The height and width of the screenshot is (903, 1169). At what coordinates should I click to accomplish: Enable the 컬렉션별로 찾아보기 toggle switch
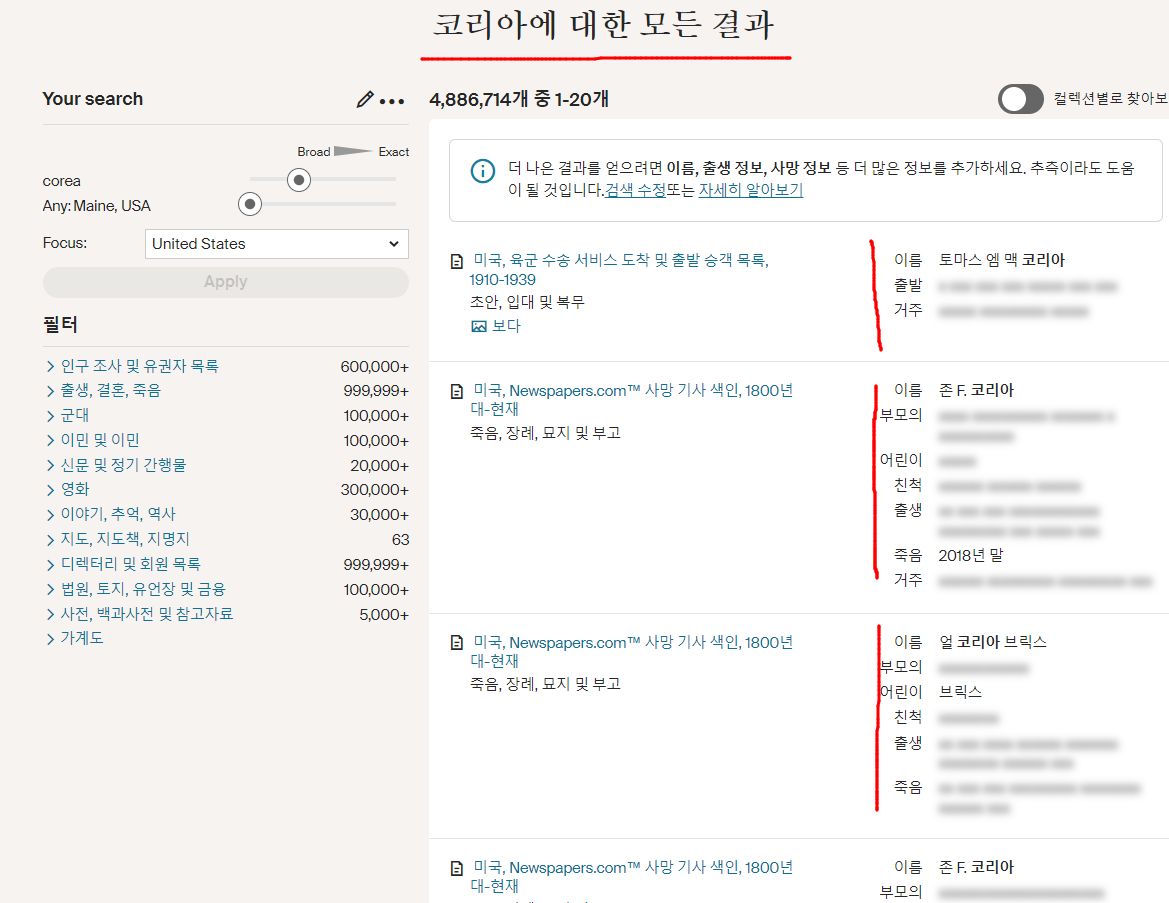1020,99
